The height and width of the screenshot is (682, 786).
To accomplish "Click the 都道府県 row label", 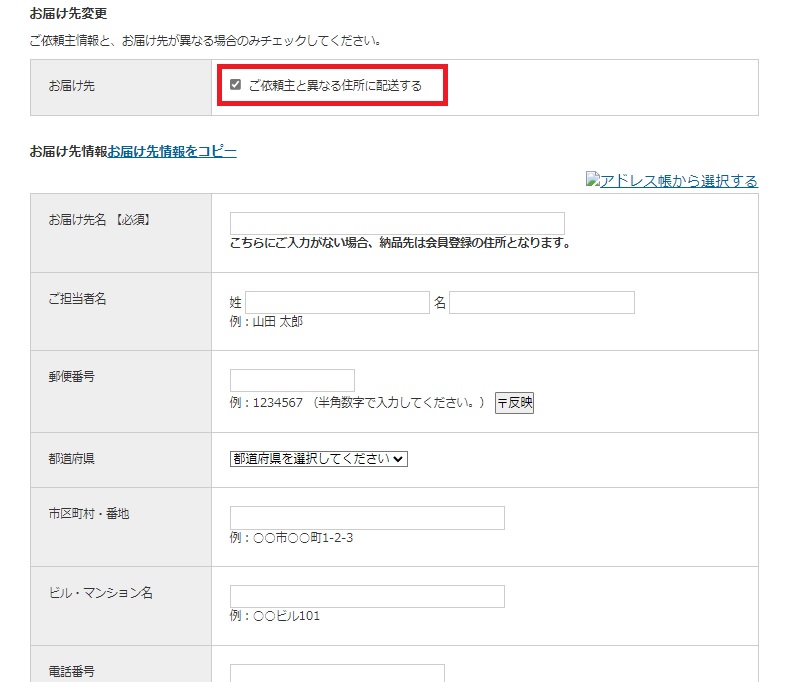I will coord(71,458).
